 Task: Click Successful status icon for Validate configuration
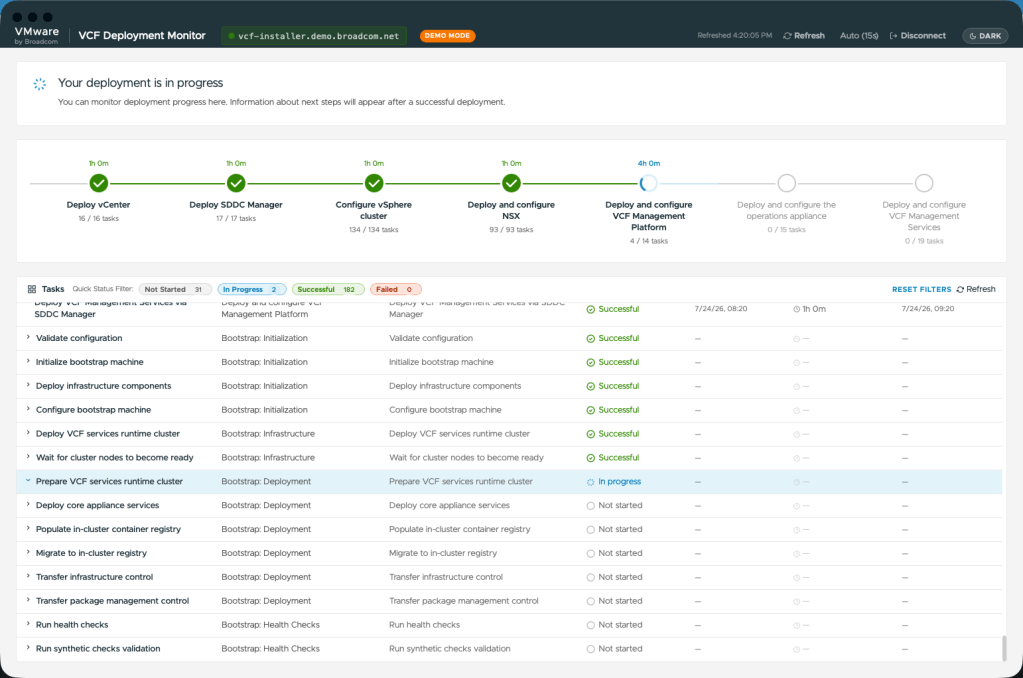click(590, 339)
